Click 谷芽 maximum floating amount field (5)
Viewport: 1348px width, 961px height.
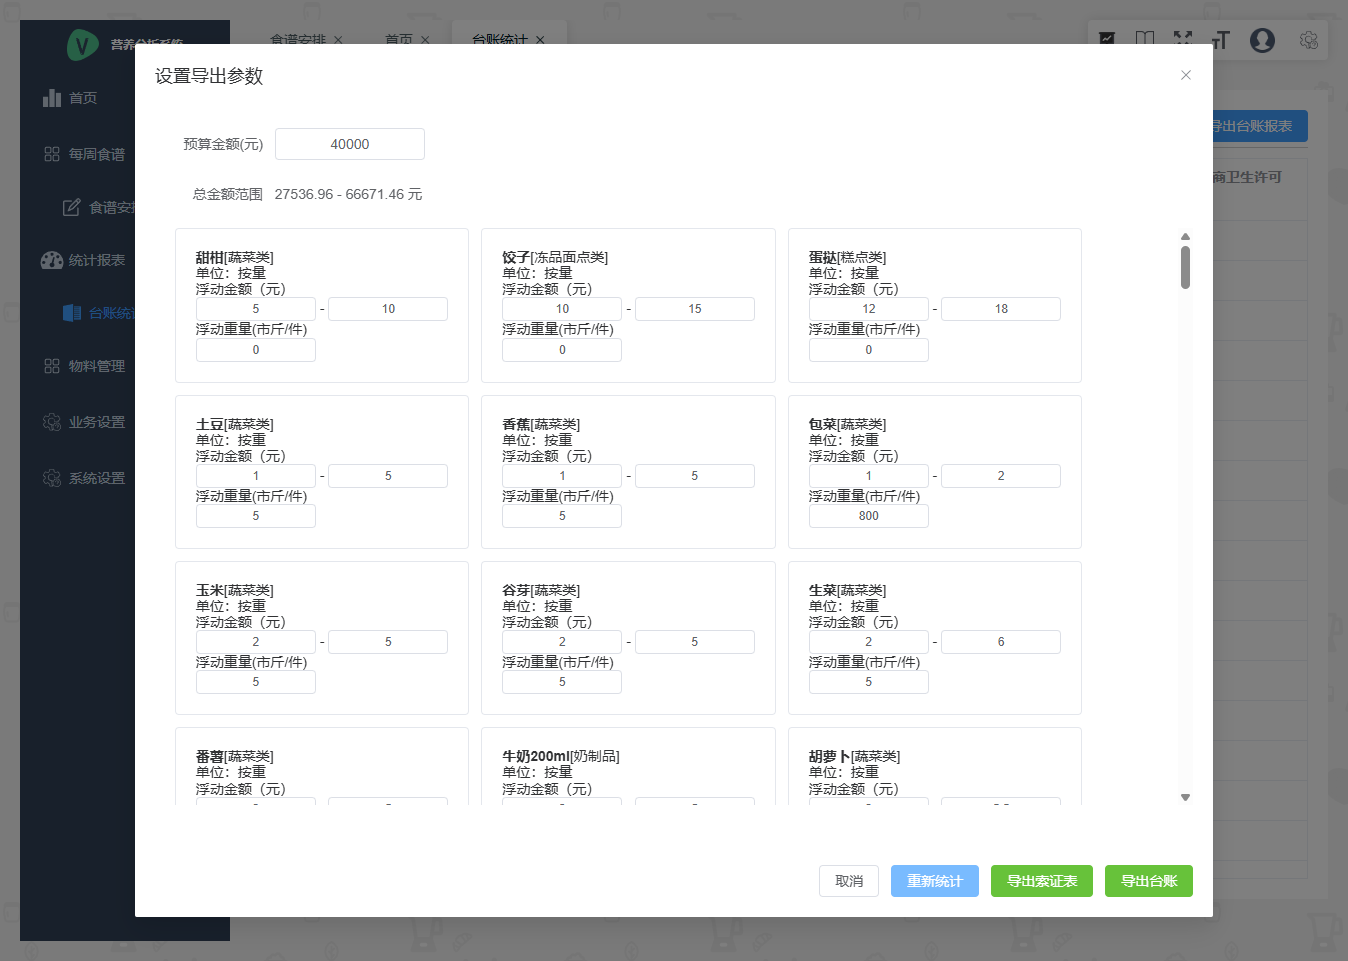(x=695, y=642)
